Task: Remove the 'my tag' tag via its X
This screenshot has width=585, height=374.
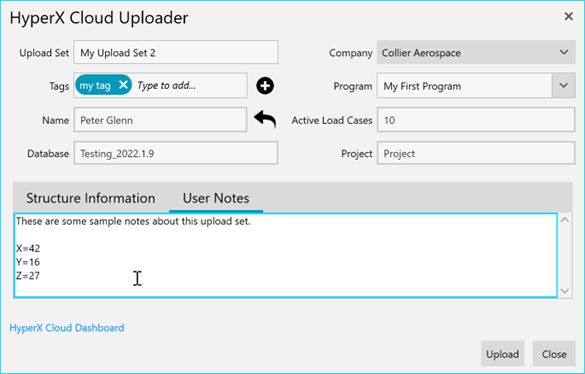Action: click(x=123, y=85)
